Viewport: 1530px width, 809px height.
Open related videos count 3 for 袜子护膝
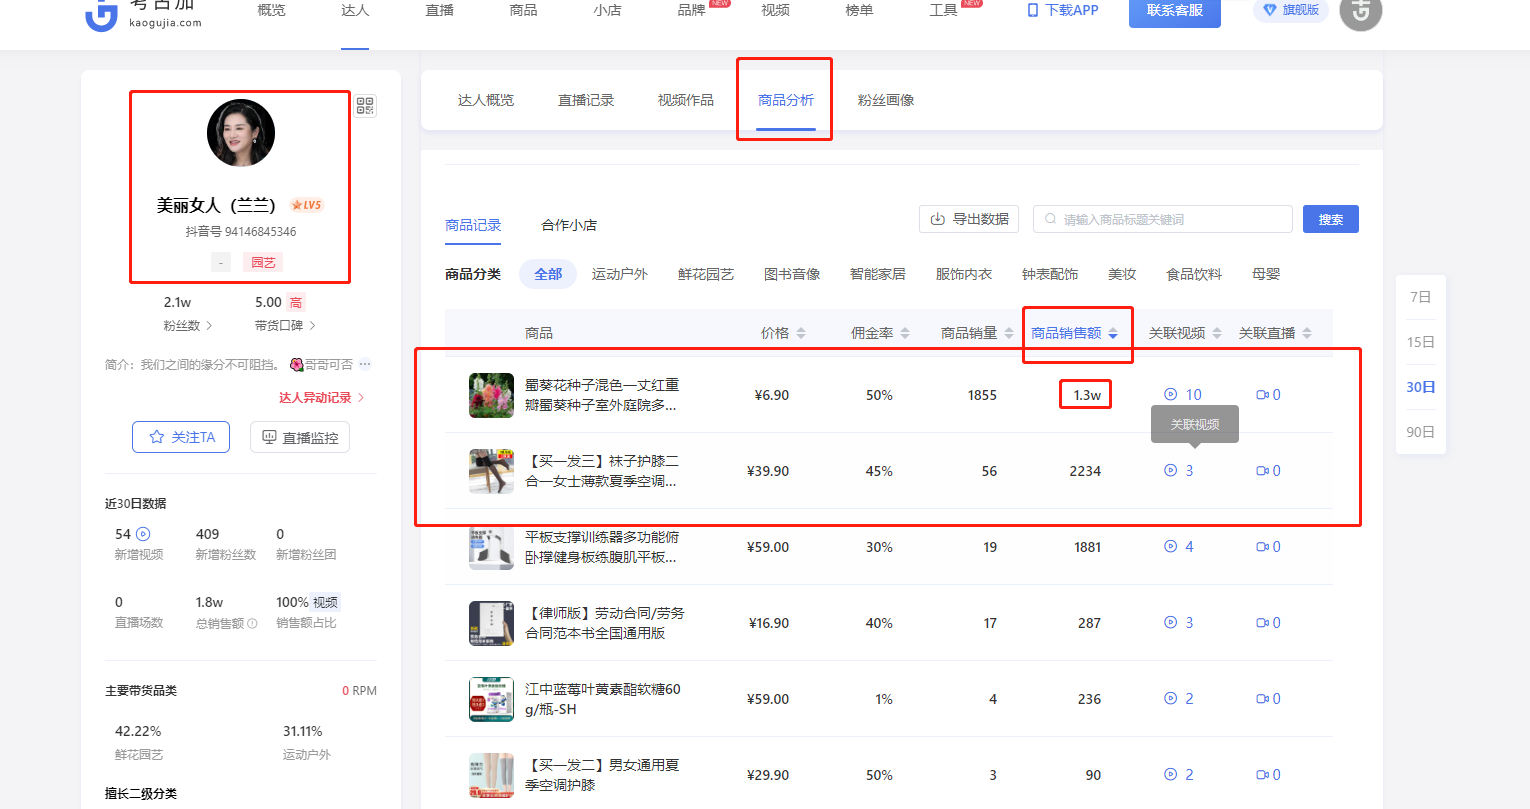(x=1179, y=471)
